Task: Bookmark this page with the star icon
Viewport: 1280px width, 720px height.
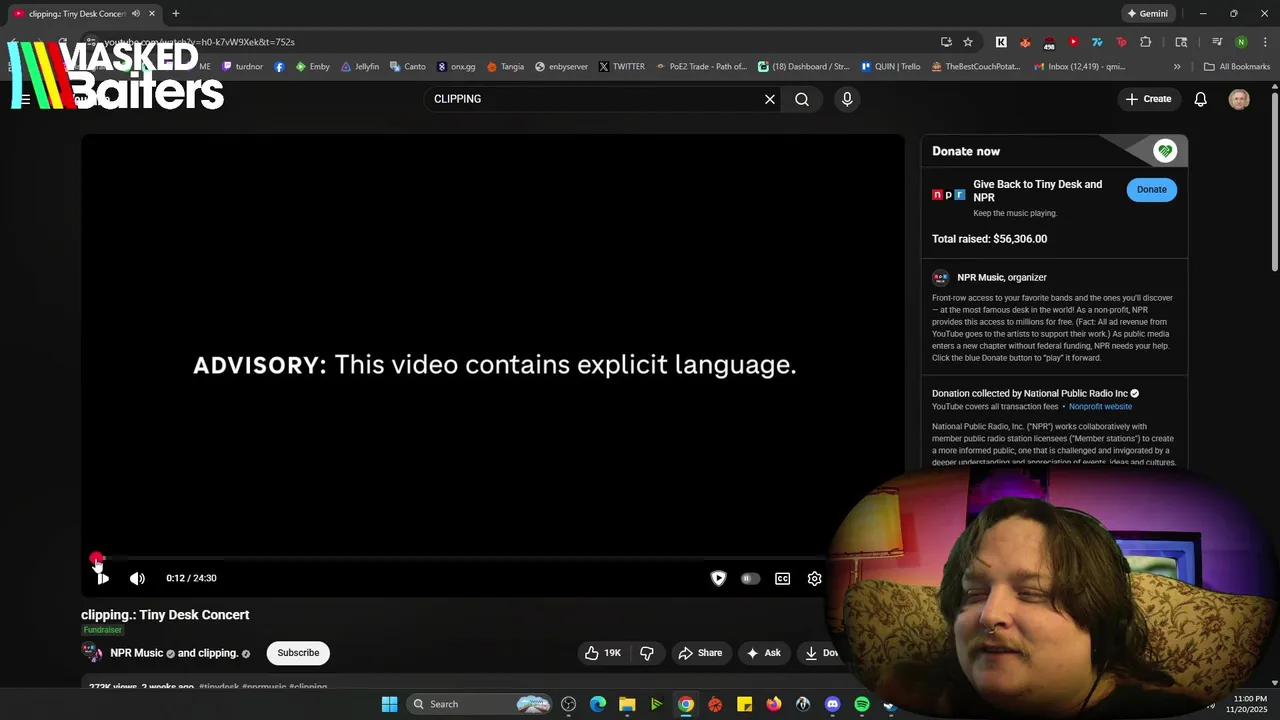Action: point(968,42)
